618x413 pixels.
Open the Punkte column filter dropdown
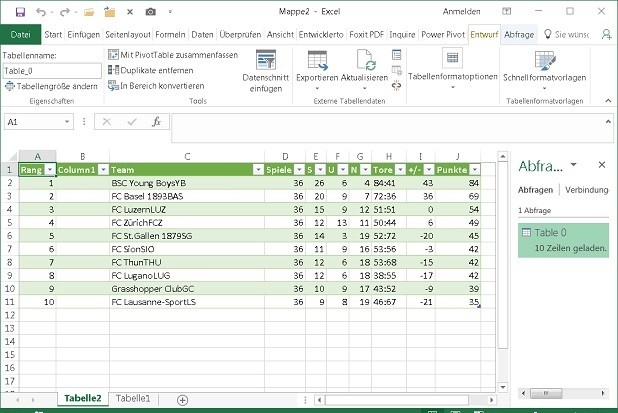click(x=475, y=170)
